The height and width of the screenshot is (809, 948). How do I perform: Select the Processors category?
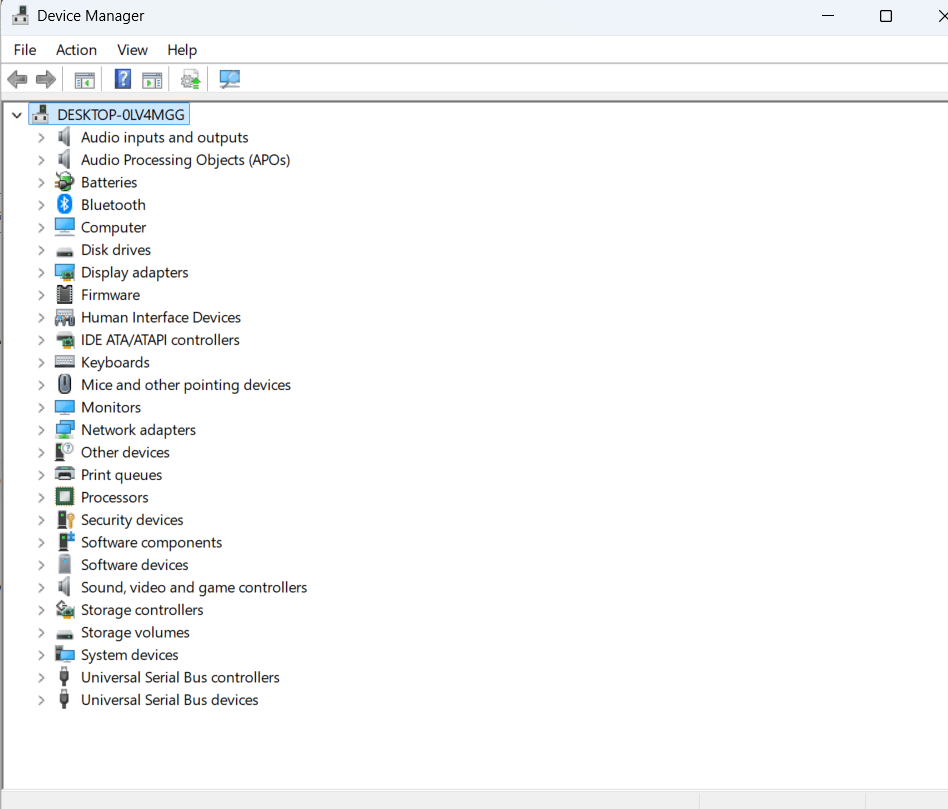tap(114, 497)
